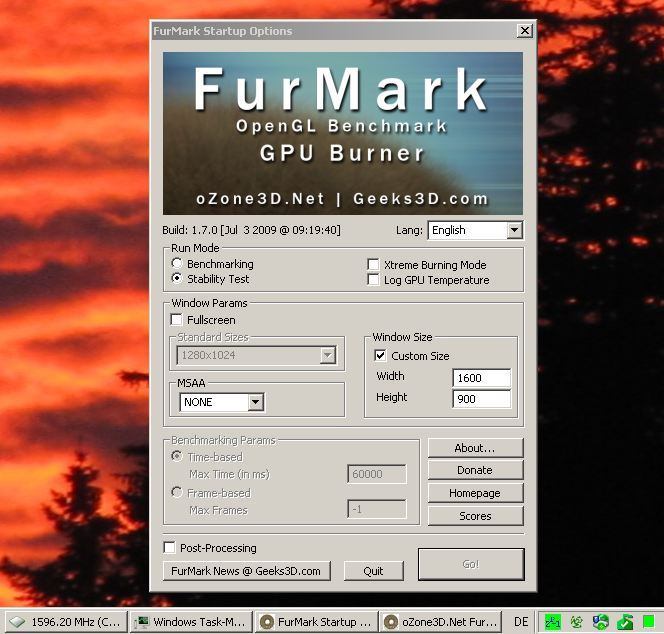Open the MSAA dropdown set to NONE

pyautogui.click(x=221, y=402)
